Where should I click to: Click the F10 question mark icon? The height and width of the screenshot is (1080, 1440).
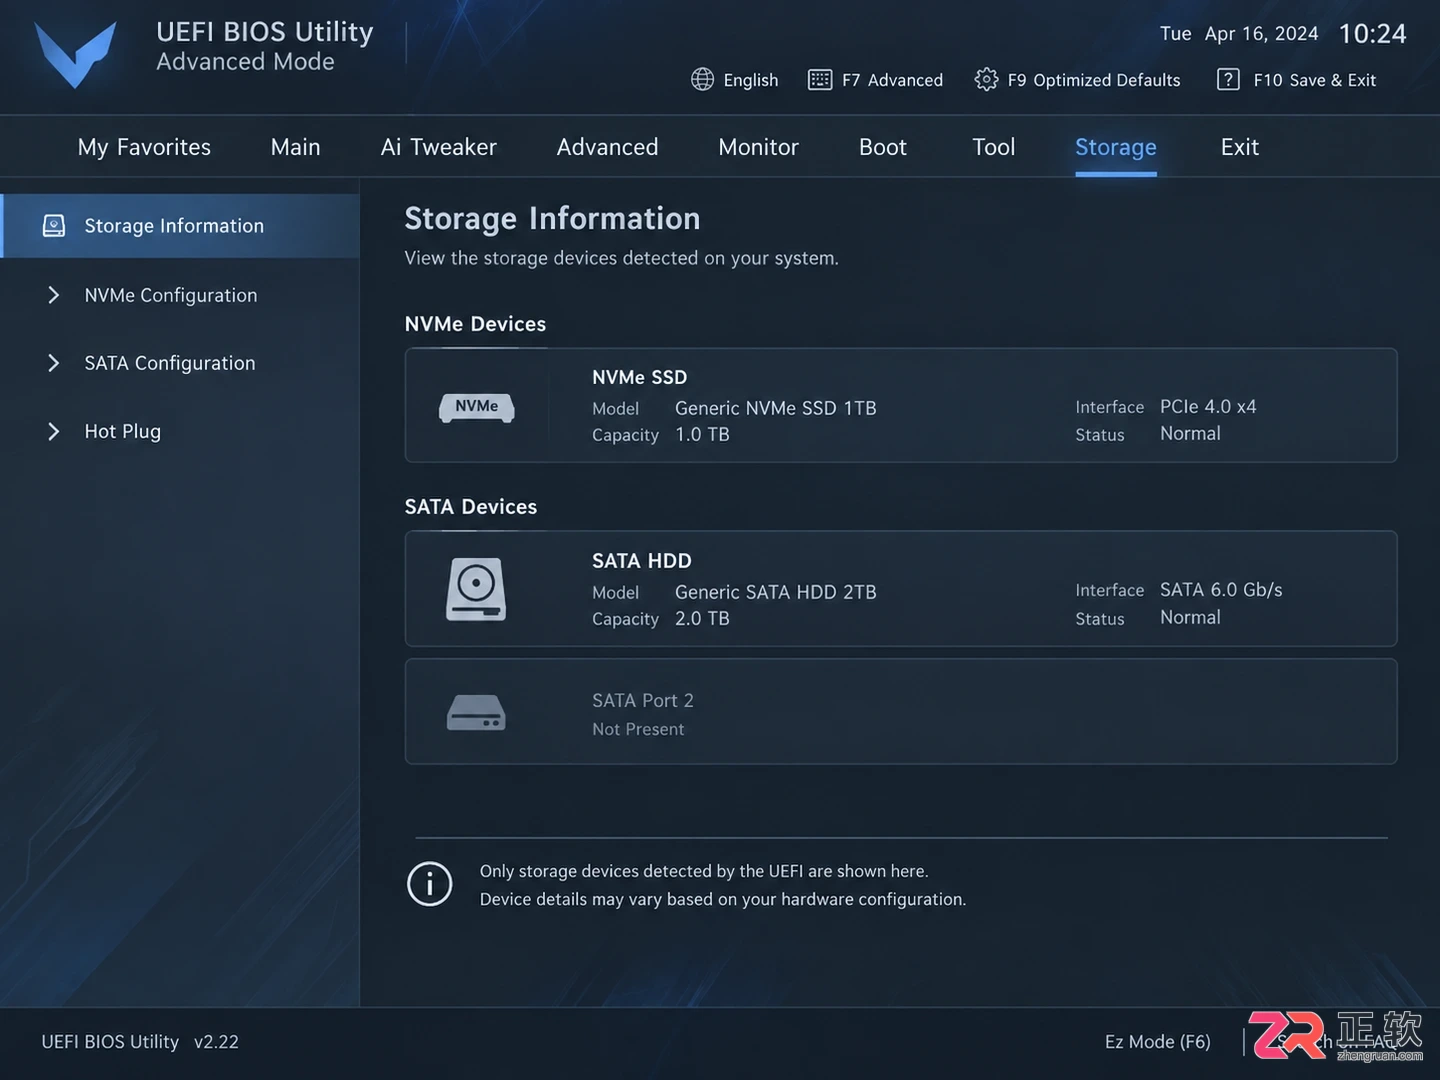pos(1228,79)
